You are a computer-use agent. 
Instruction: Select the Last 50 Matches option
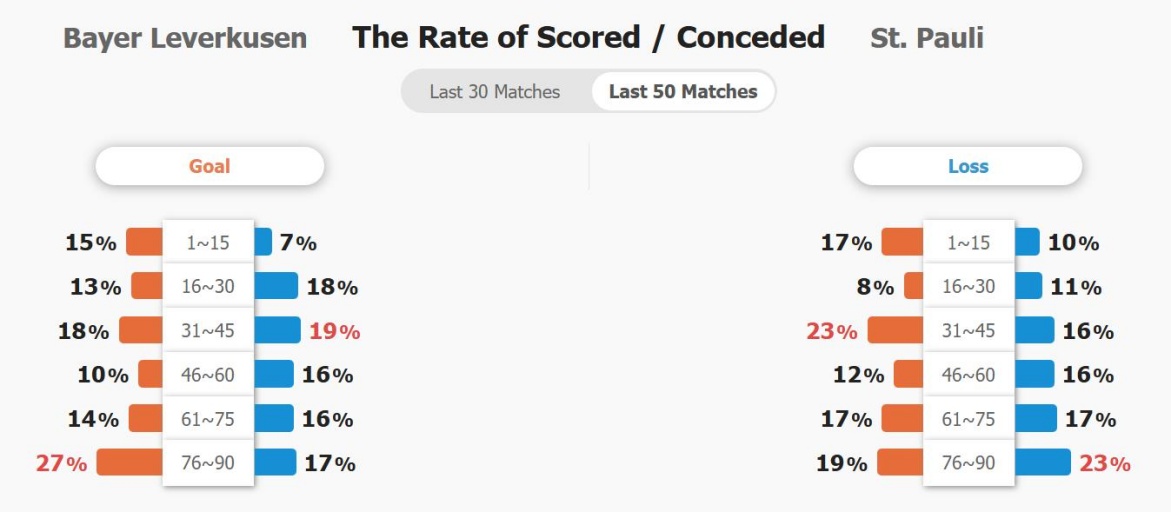point(683,92)
